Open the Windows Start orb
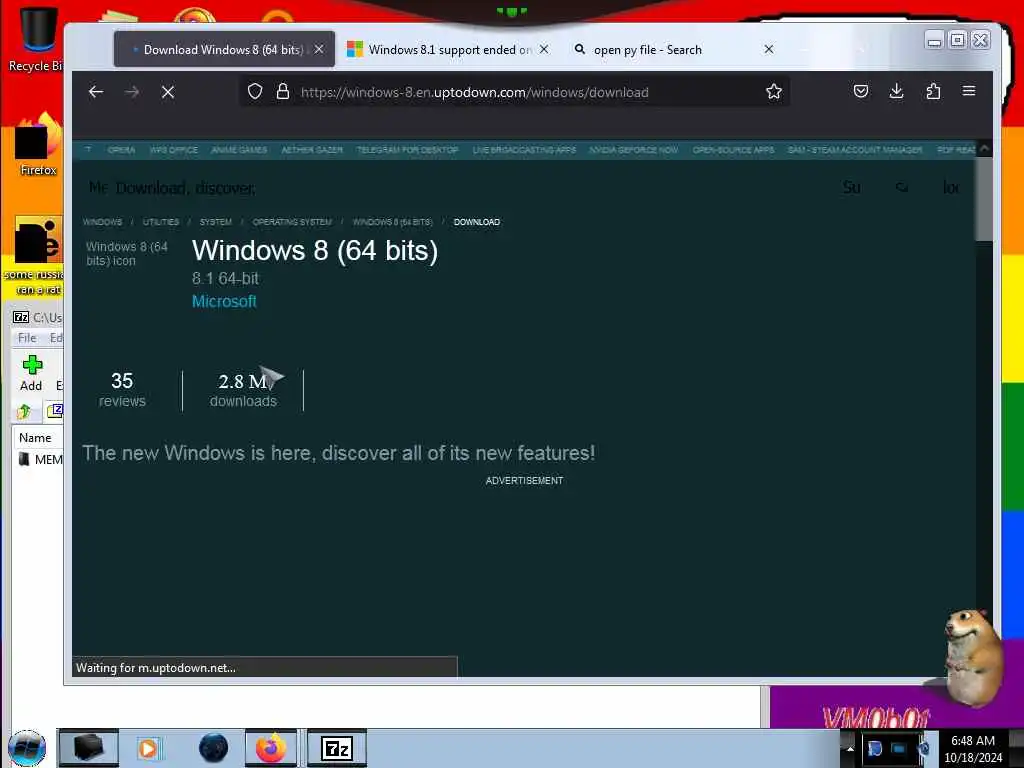Viewport: 1024px width, 768px height. pos(27,748)
